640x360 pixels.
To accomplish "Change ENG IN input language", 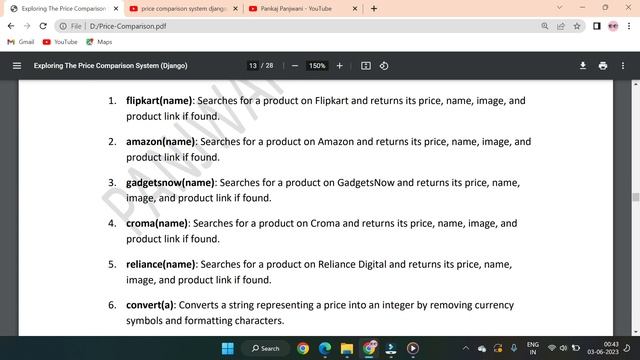I will (533, 348).
